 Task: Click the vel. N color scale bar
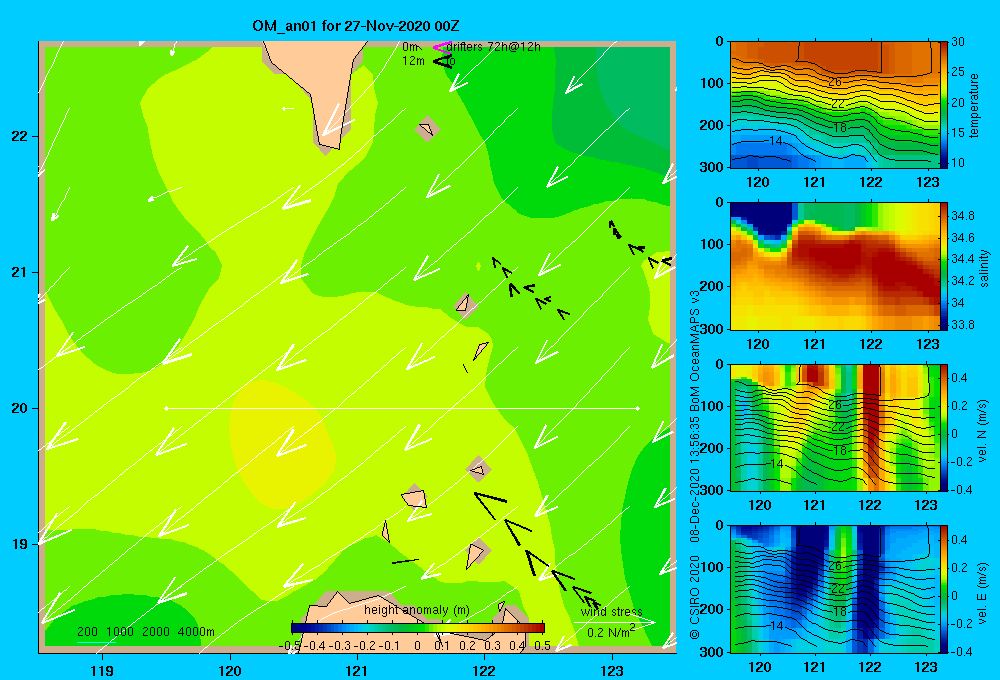(x=943, y=427)
